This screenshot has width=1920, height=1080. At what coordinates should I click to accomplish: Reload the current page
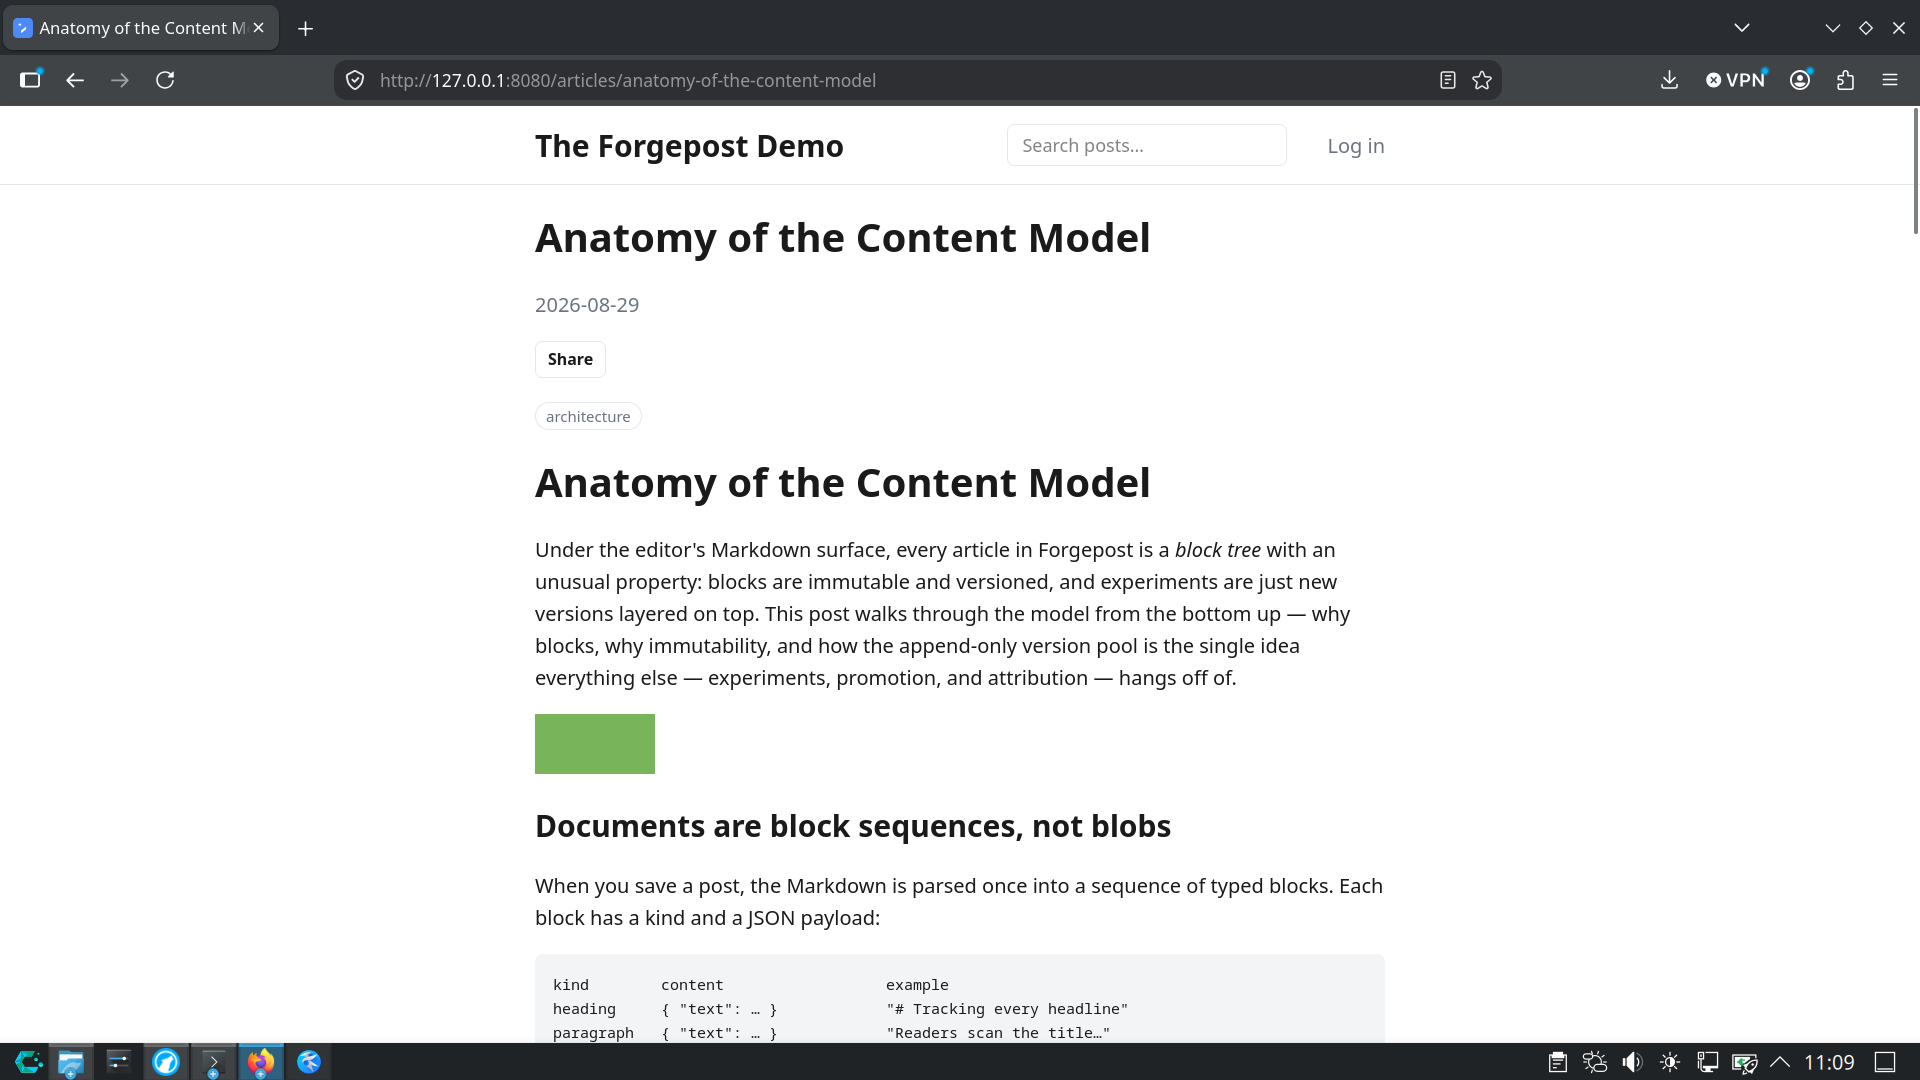[165, 80]
